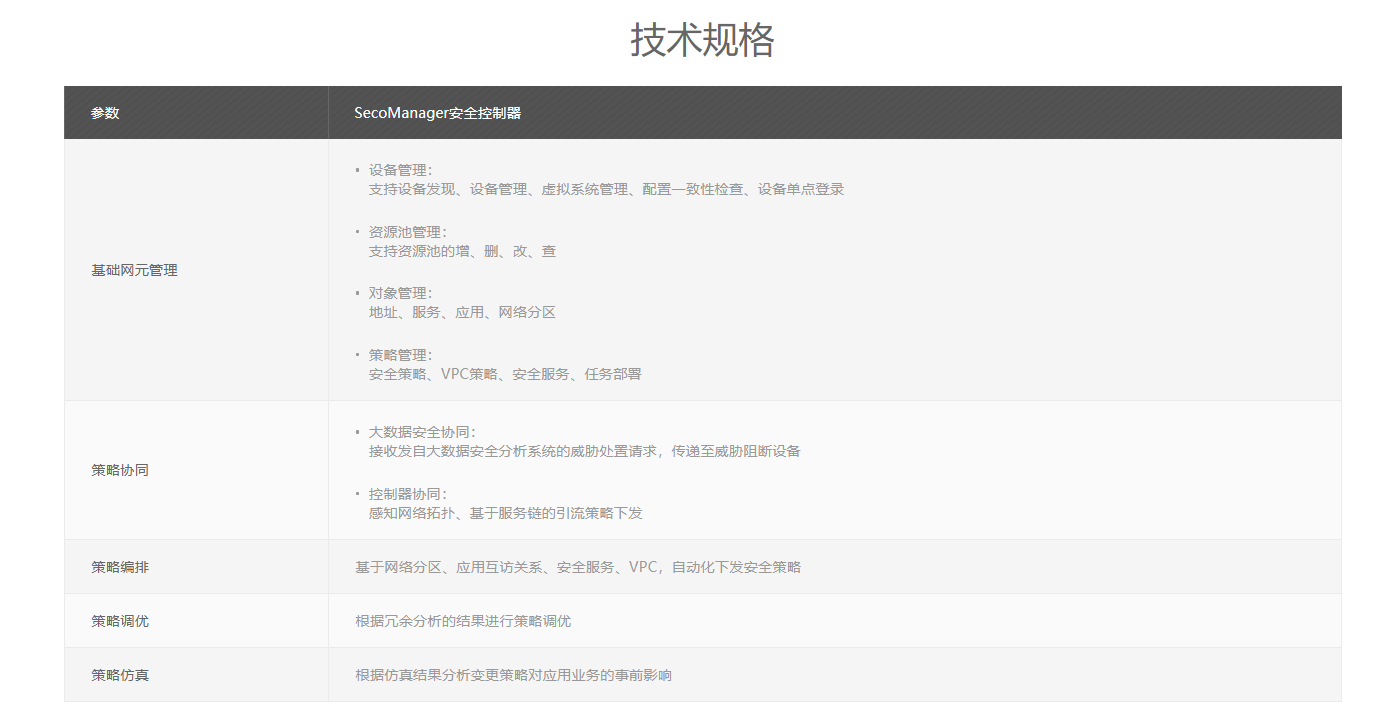The image size is (1380, 718).
Task: Select the 策略管理 bullet title
Action: [x=400, y=355]
